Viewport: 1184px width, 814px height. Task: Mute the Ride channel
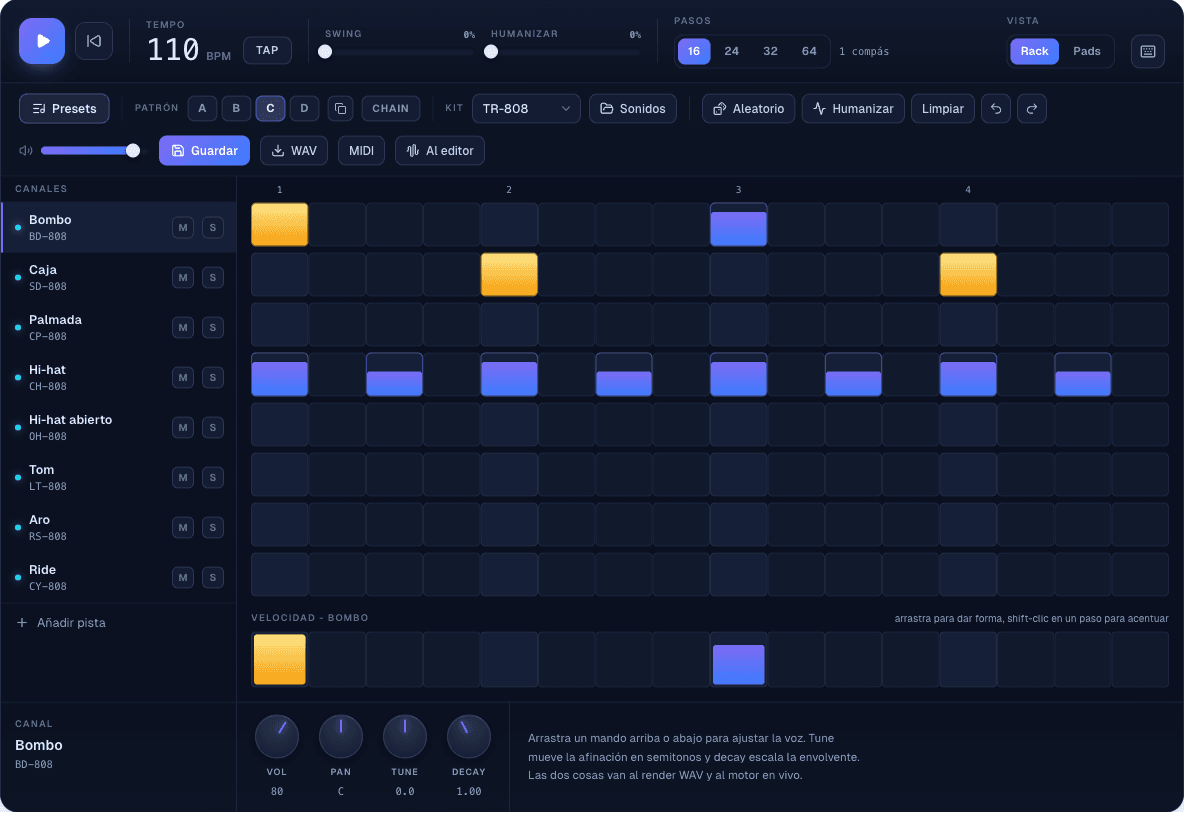[183, 578]
